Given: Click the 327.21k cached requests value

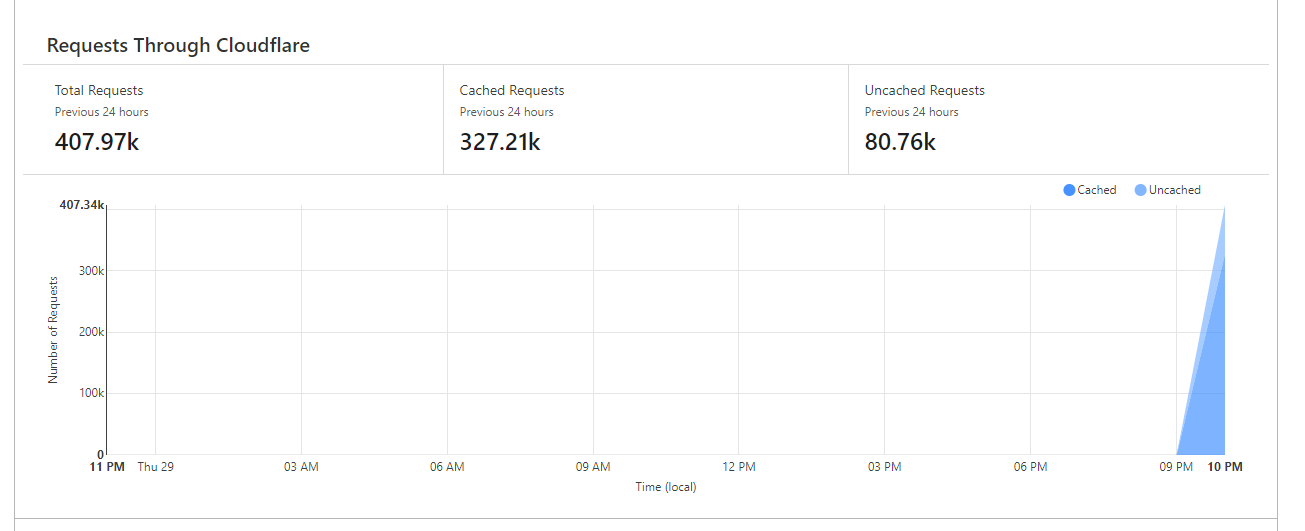Looking at the screenshot, I should (x=500, y=142).
